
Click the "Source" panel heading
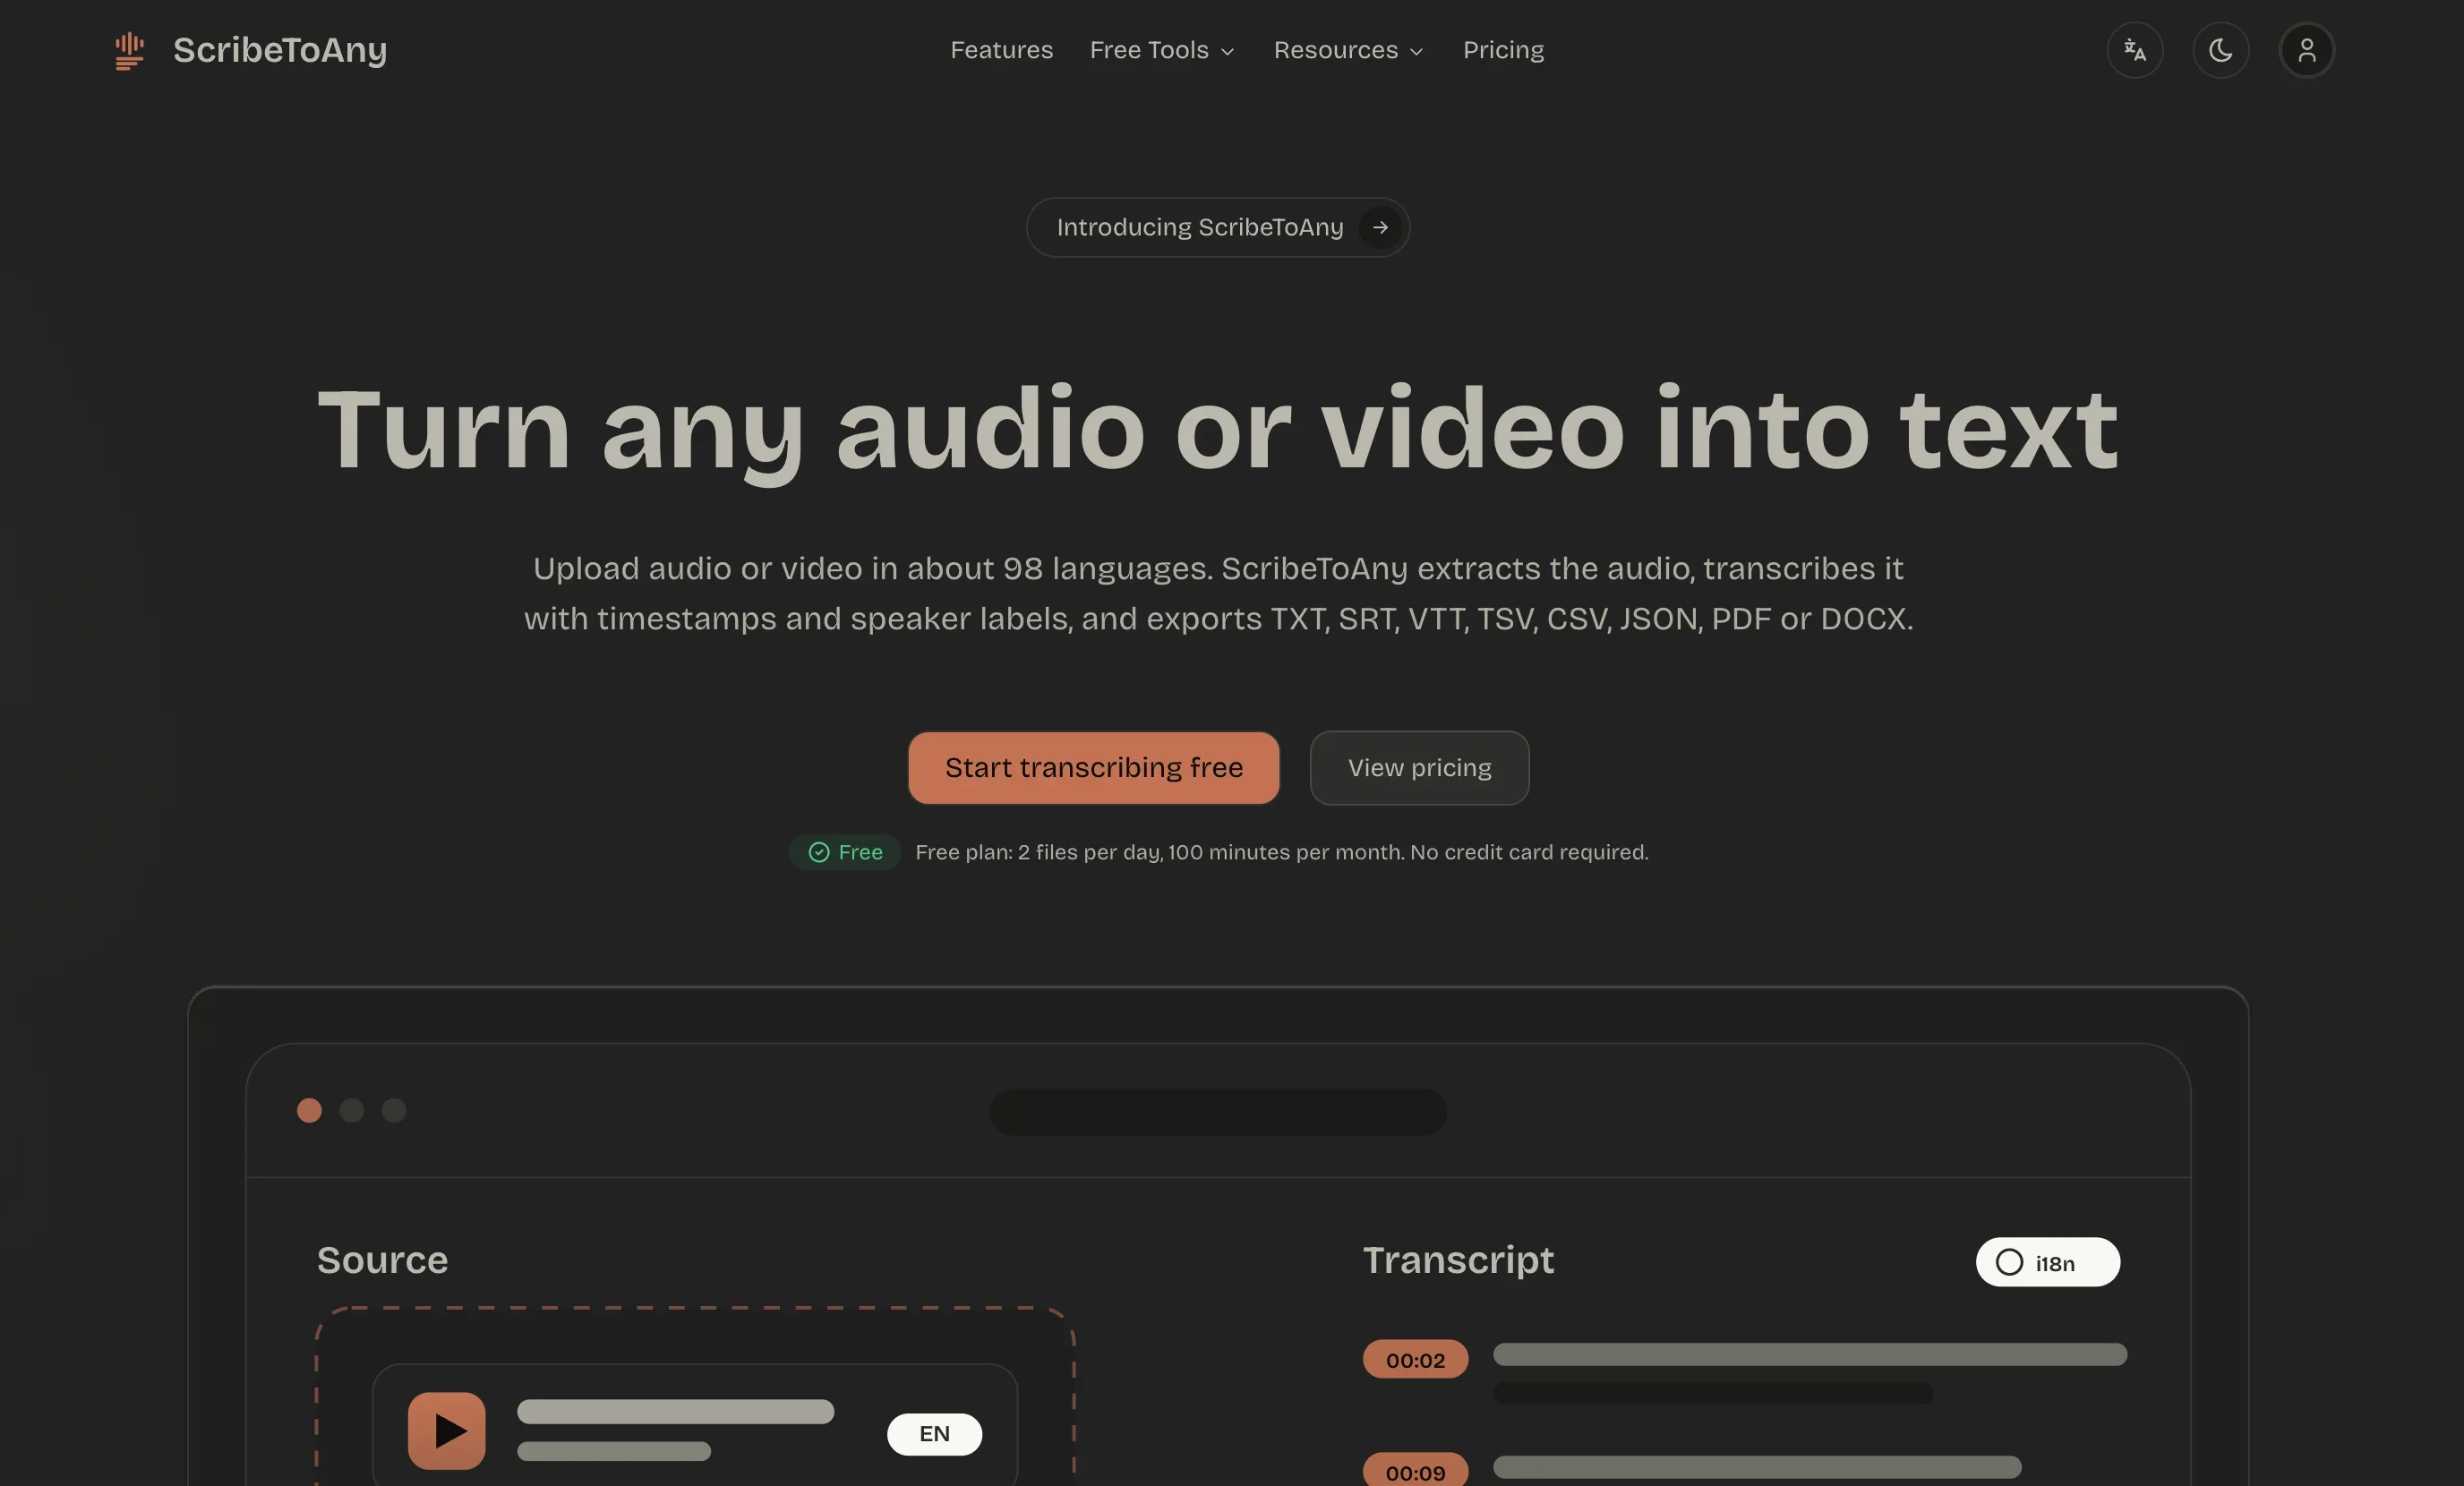point(382,1260)
